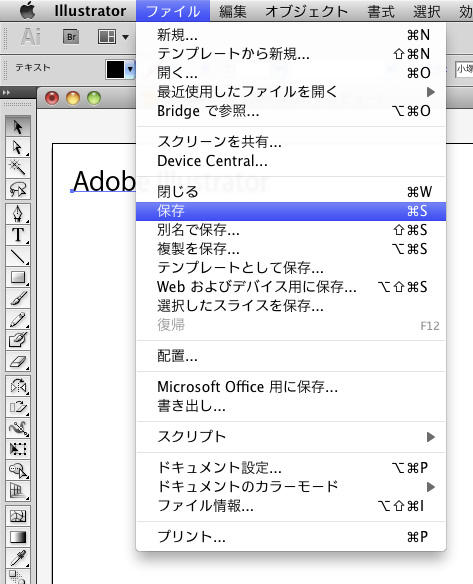Viewport: 473px width, 584px height.
Task: Select the Line Segment tool
Action: pyautogui.click(x=18, y=256)
